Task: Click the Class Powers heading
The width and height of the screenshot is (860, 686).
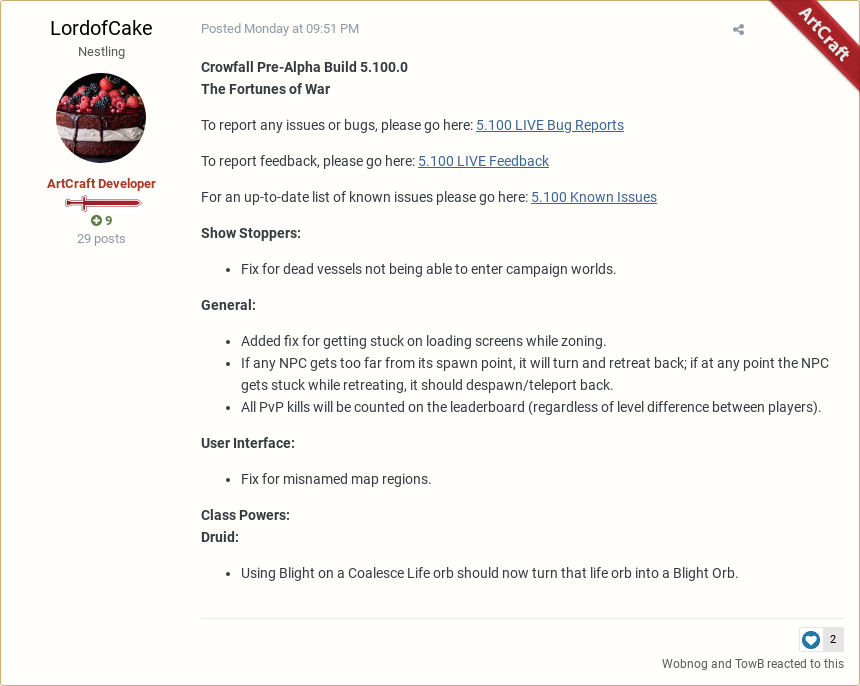Action: 245,515
